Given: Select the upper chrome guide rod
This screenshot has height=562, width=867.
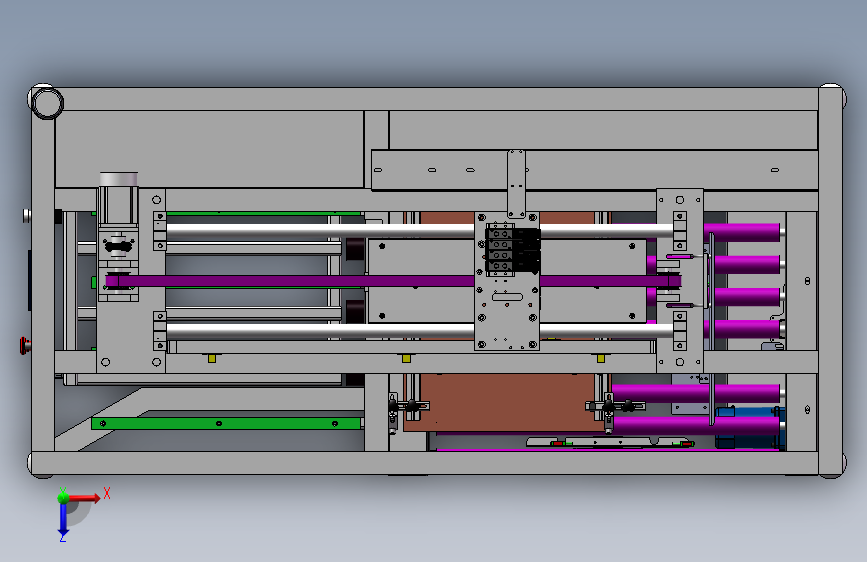Looking at the screenshot, I should tap(420, 232).
